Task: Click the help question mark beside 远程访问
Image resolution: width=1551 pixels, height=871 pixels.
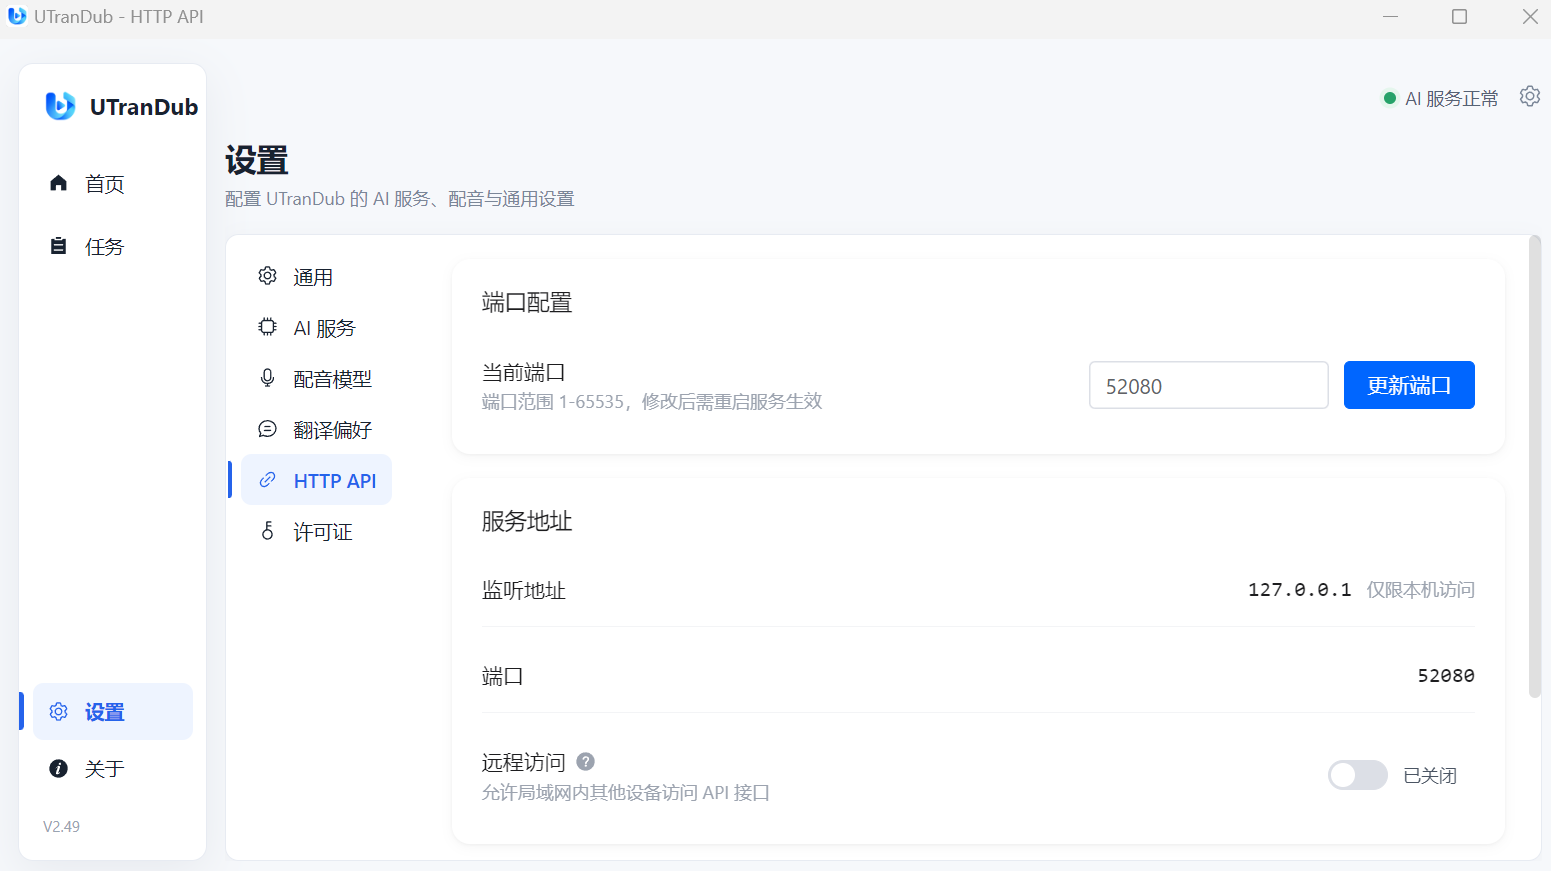Action: (x=586, y=762)
